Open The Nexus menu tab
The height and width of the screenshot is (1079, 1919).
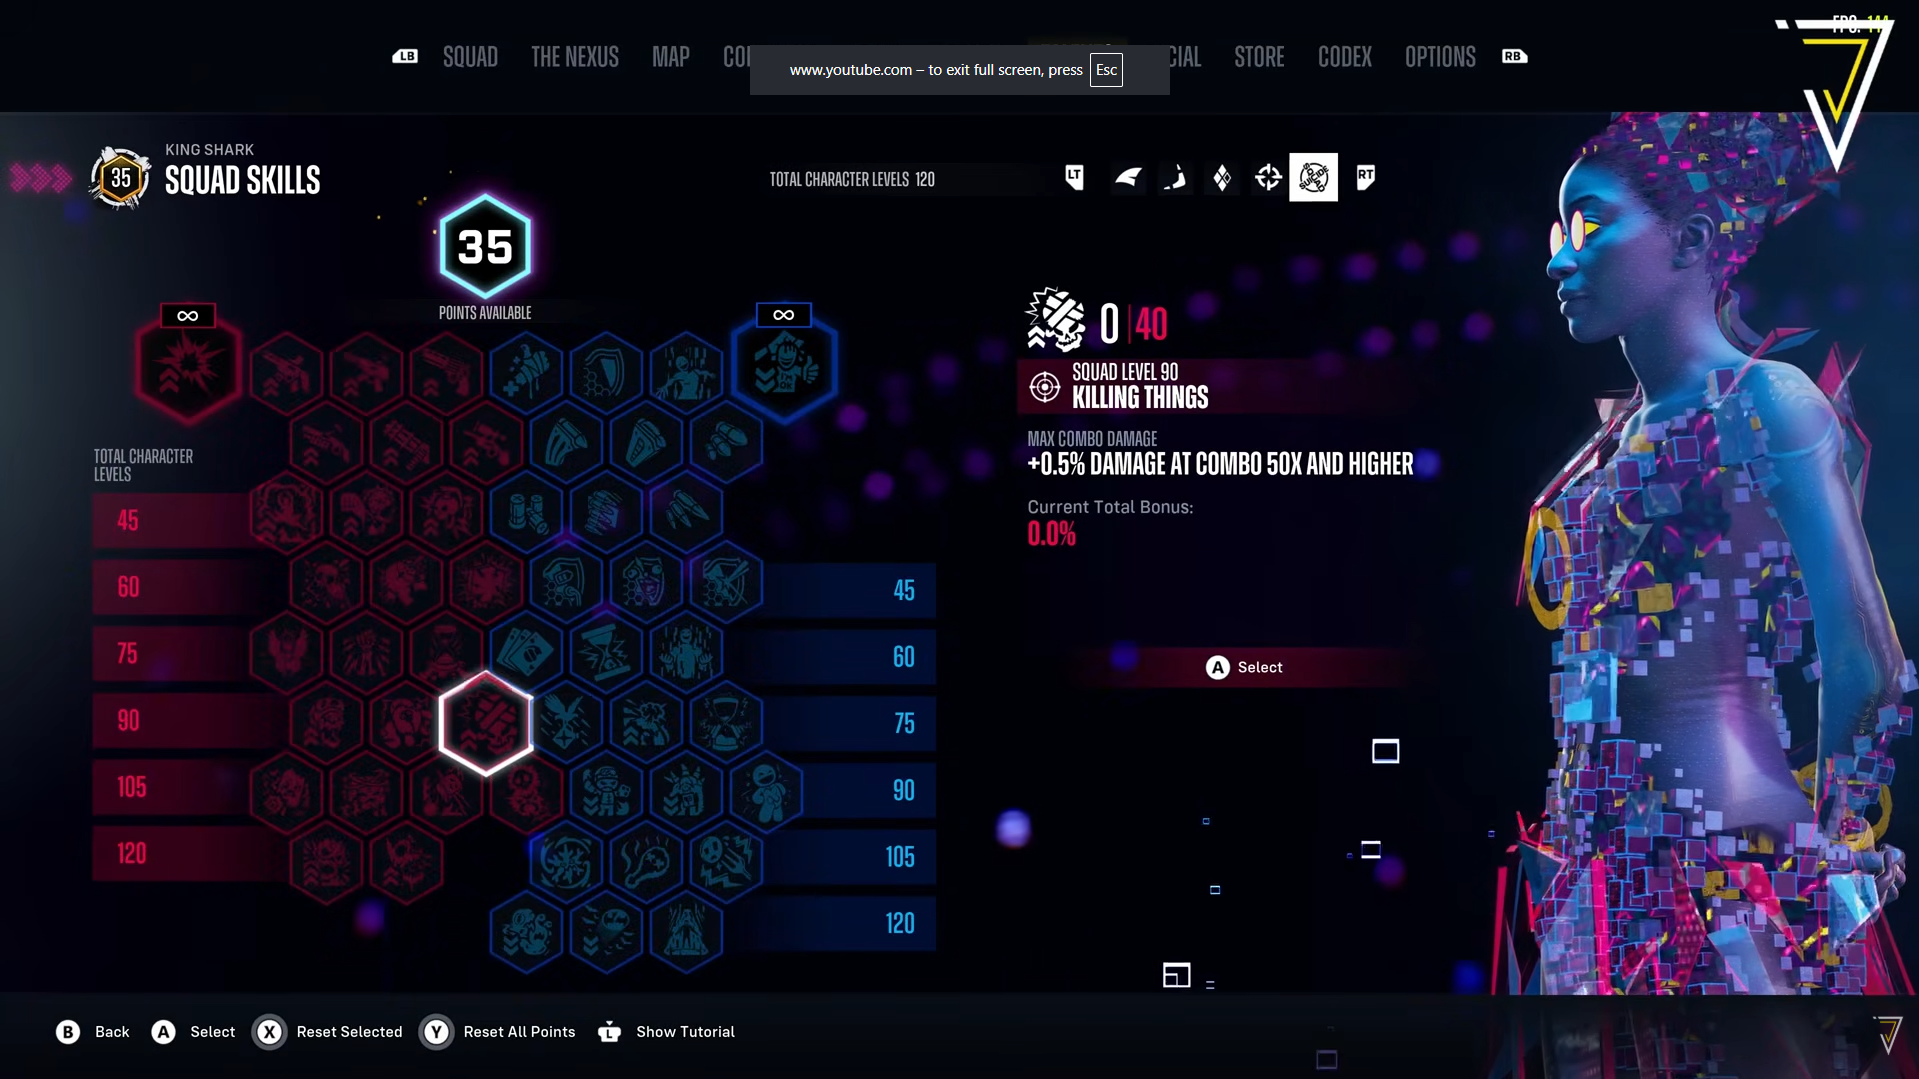click(575, 57)
